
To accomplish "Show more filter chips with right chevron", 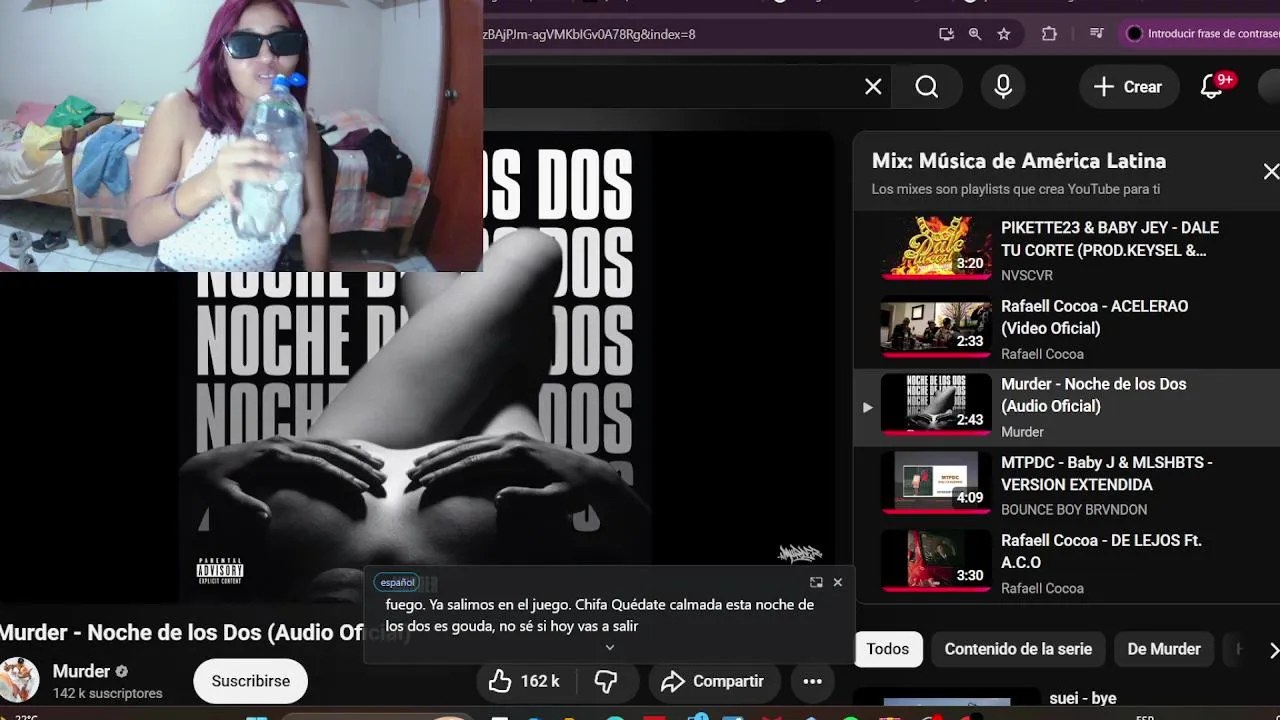I will tap(1273, 650).
